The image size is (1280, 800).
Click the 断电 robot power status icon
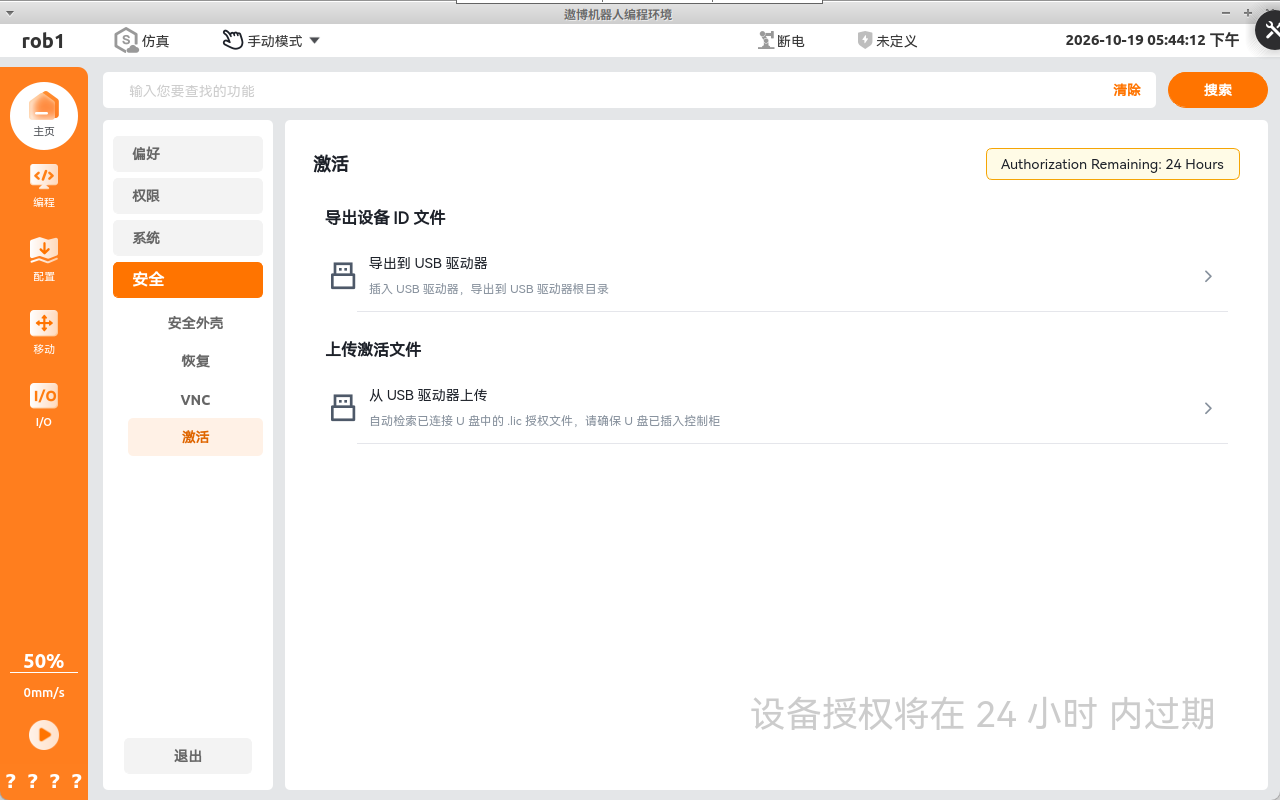tap(766, 41)
